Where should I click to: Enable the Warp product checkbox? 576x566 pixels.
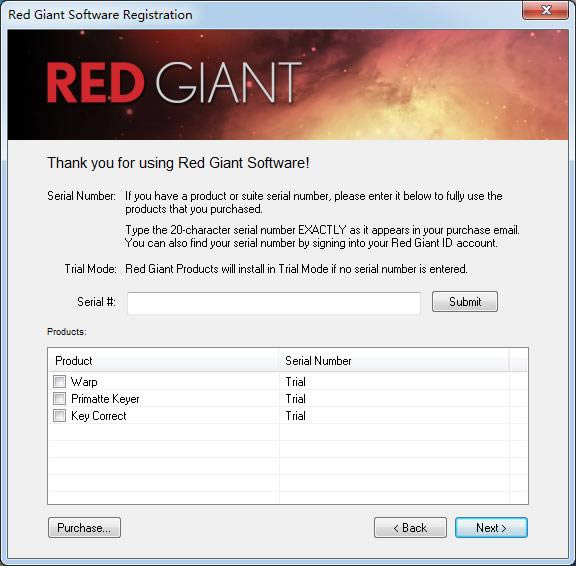60,381
